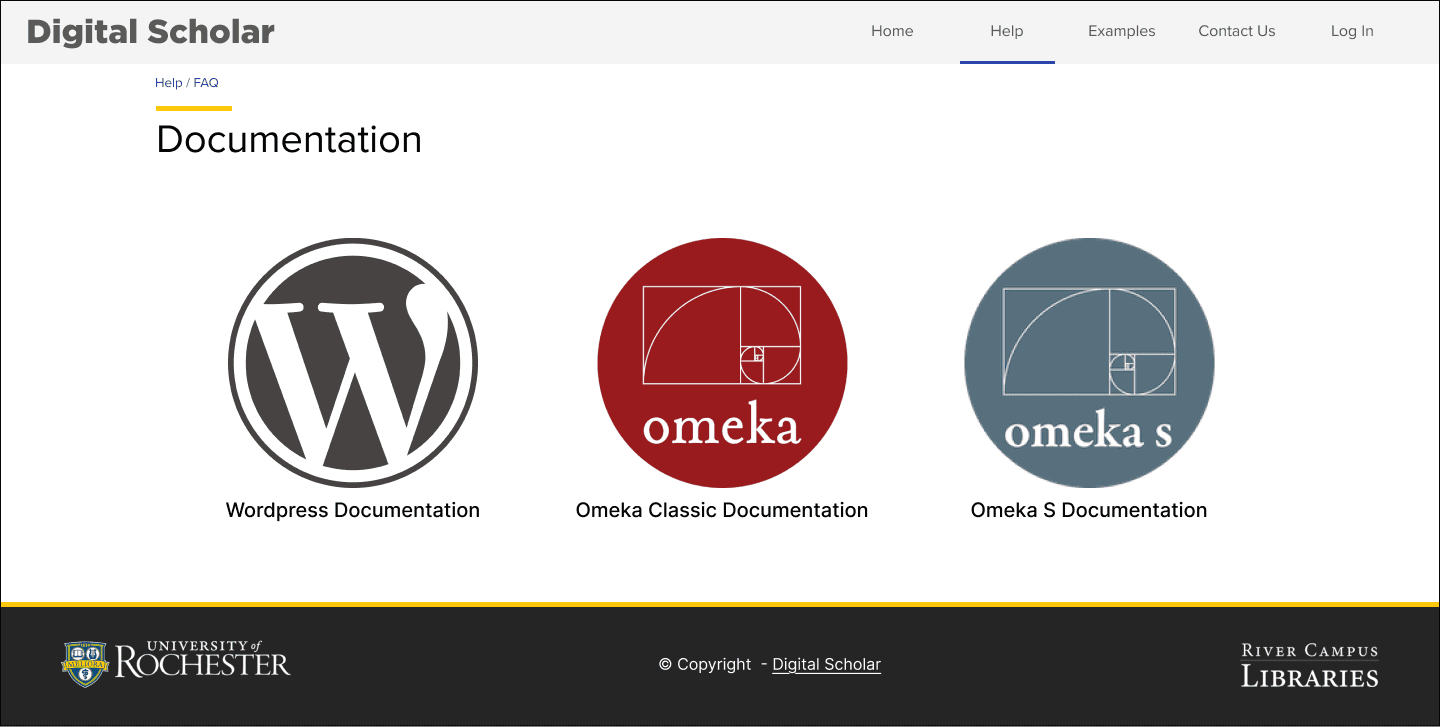Open the red Omeka Classic logo
Viewport: 1440px width, 727px height.
[x=722, y=363]
